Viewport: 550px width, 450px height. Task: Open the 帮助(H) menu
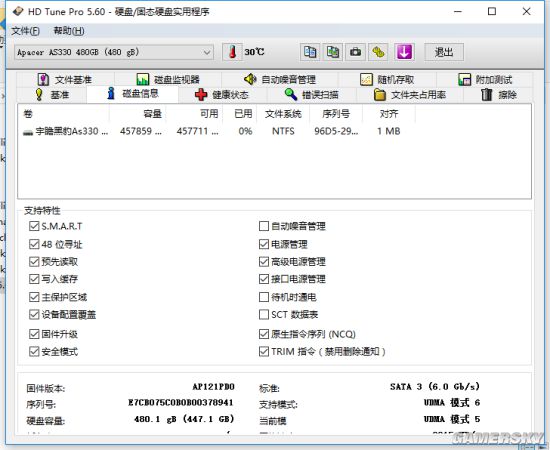pos(69,31)
